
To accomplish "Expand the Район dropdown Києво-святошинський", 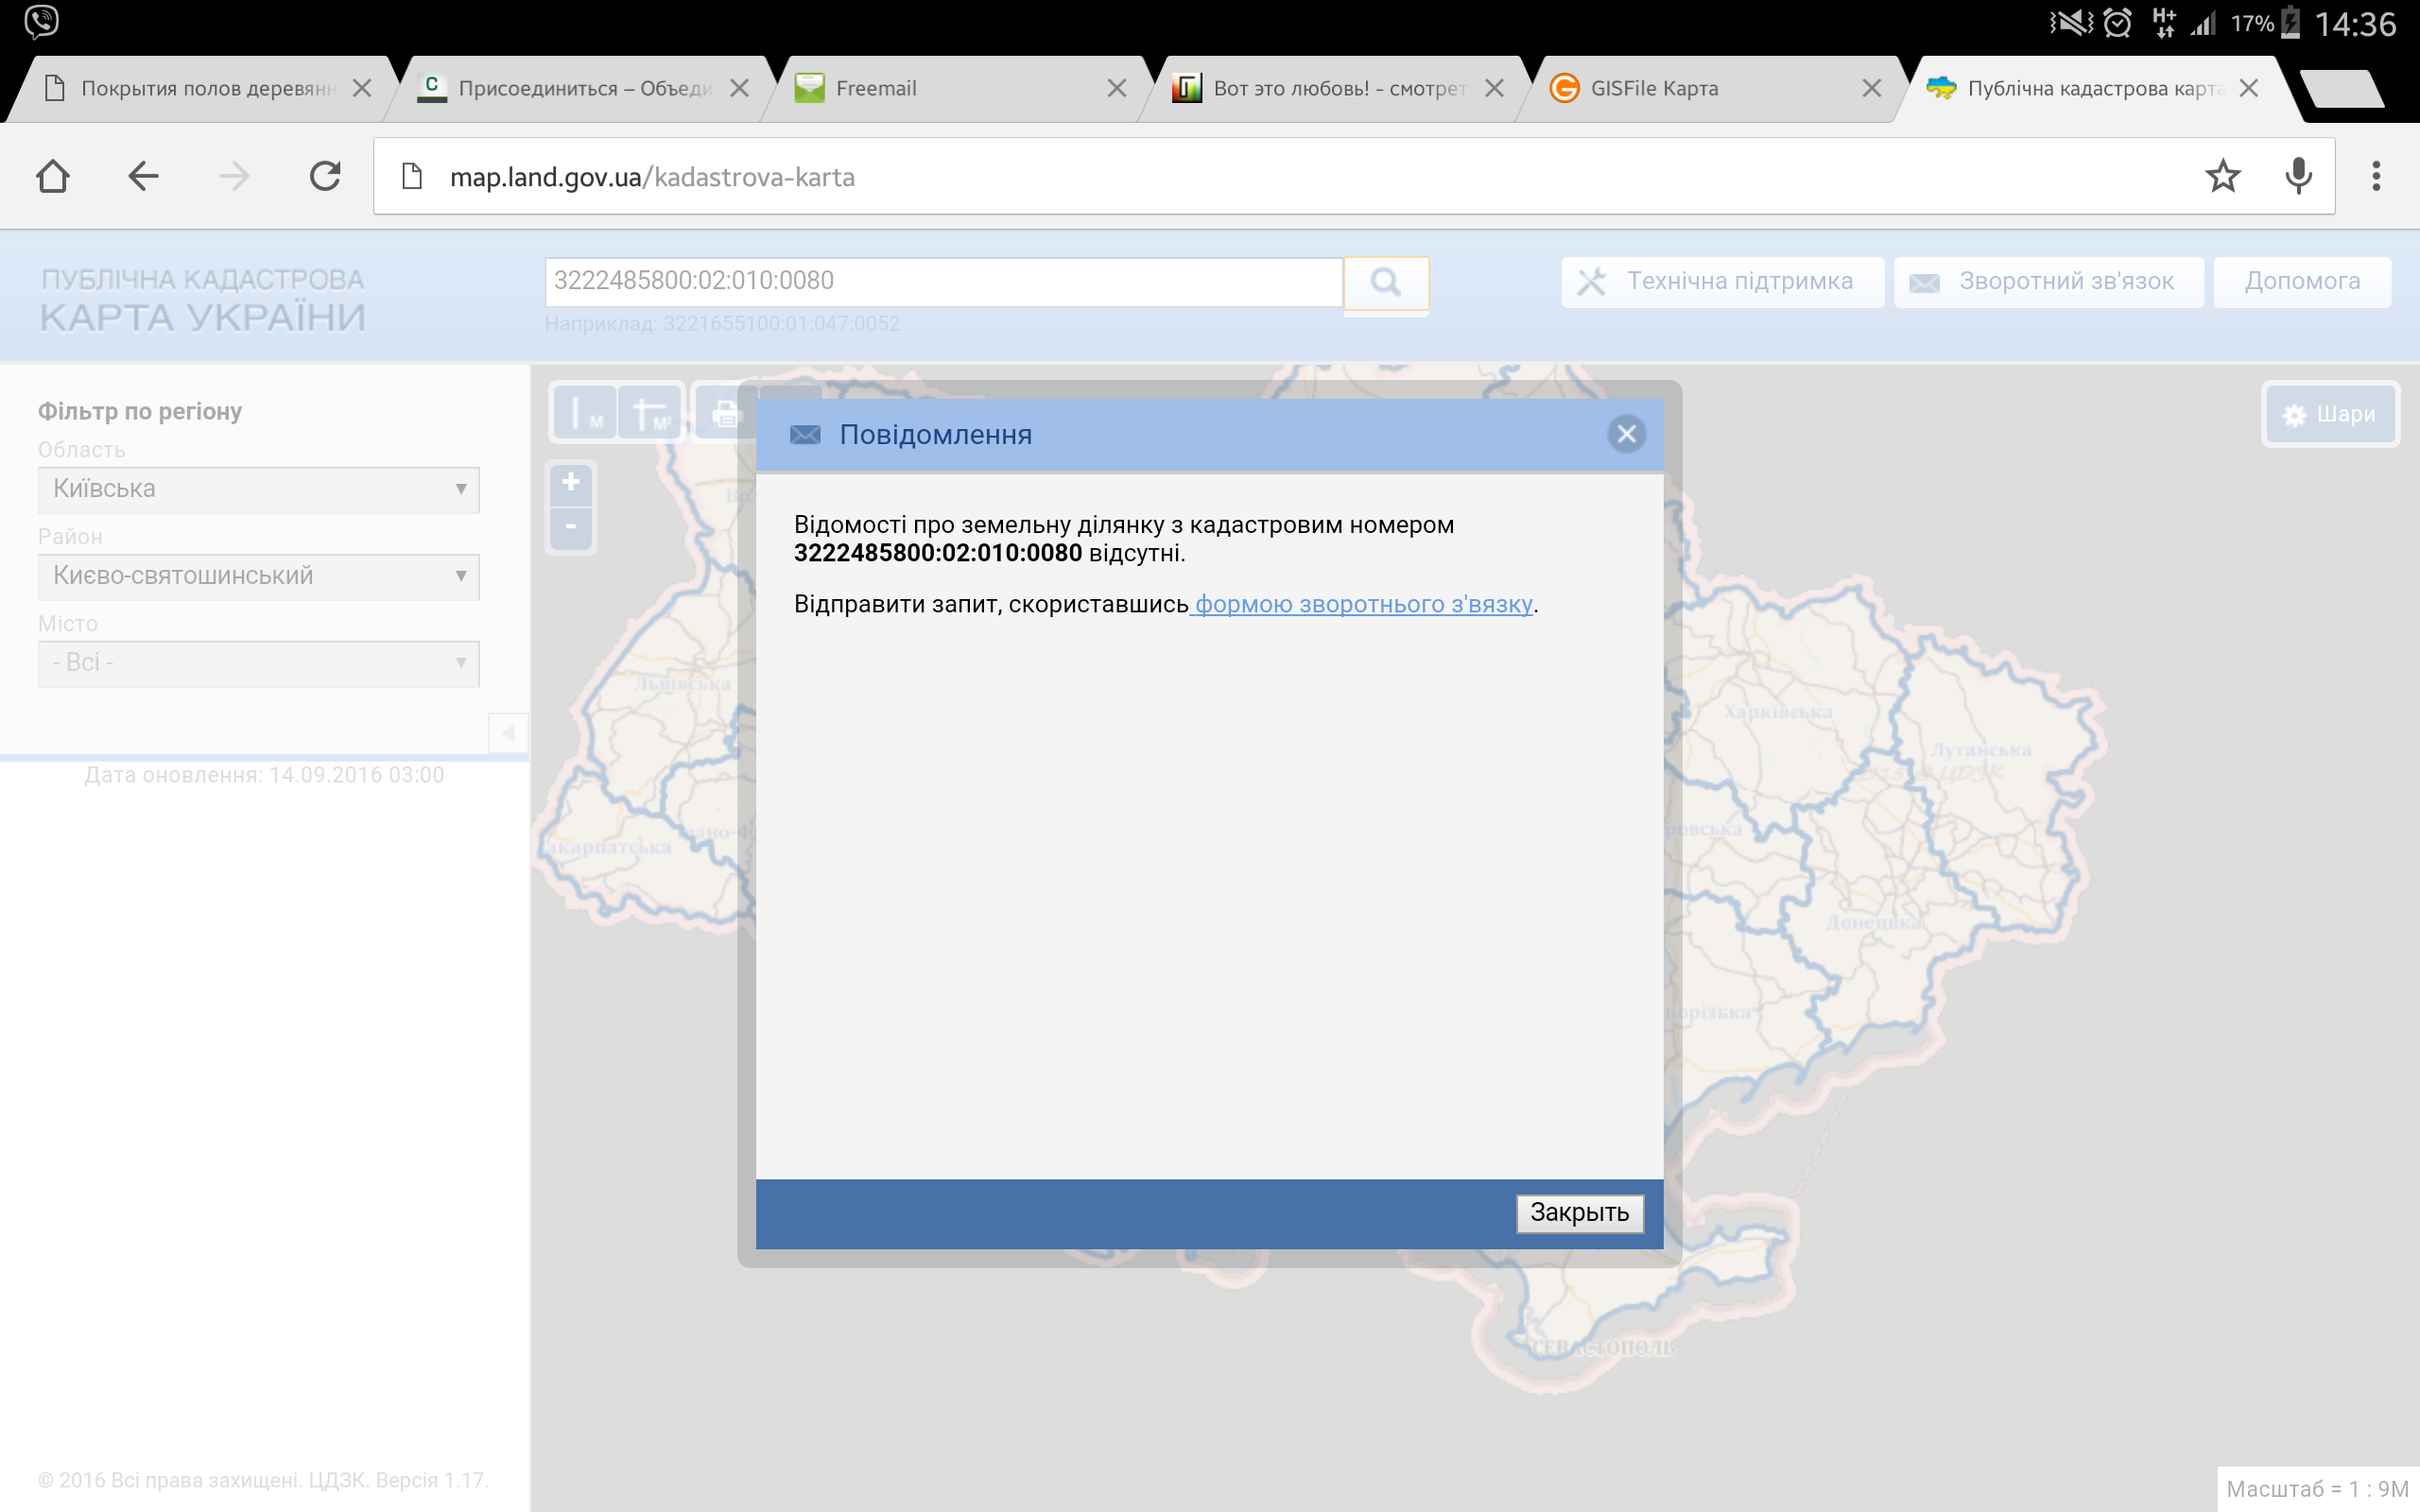I will pyautogui.click(x=258, y=576).
